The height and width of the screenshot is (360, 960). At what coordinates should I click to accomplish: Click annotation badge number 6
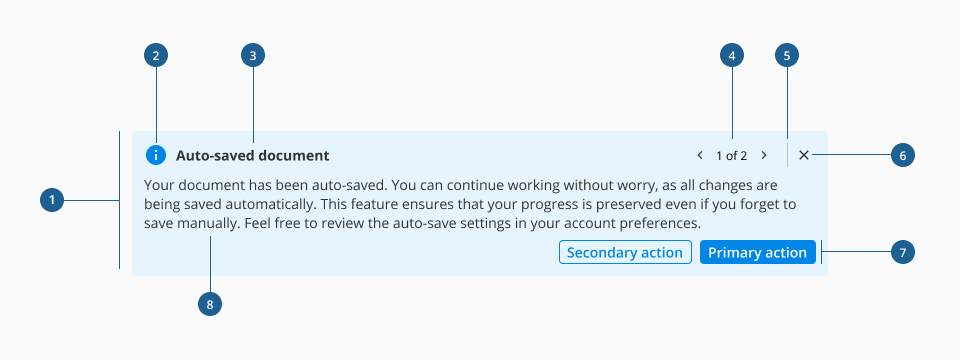(902, 156)
